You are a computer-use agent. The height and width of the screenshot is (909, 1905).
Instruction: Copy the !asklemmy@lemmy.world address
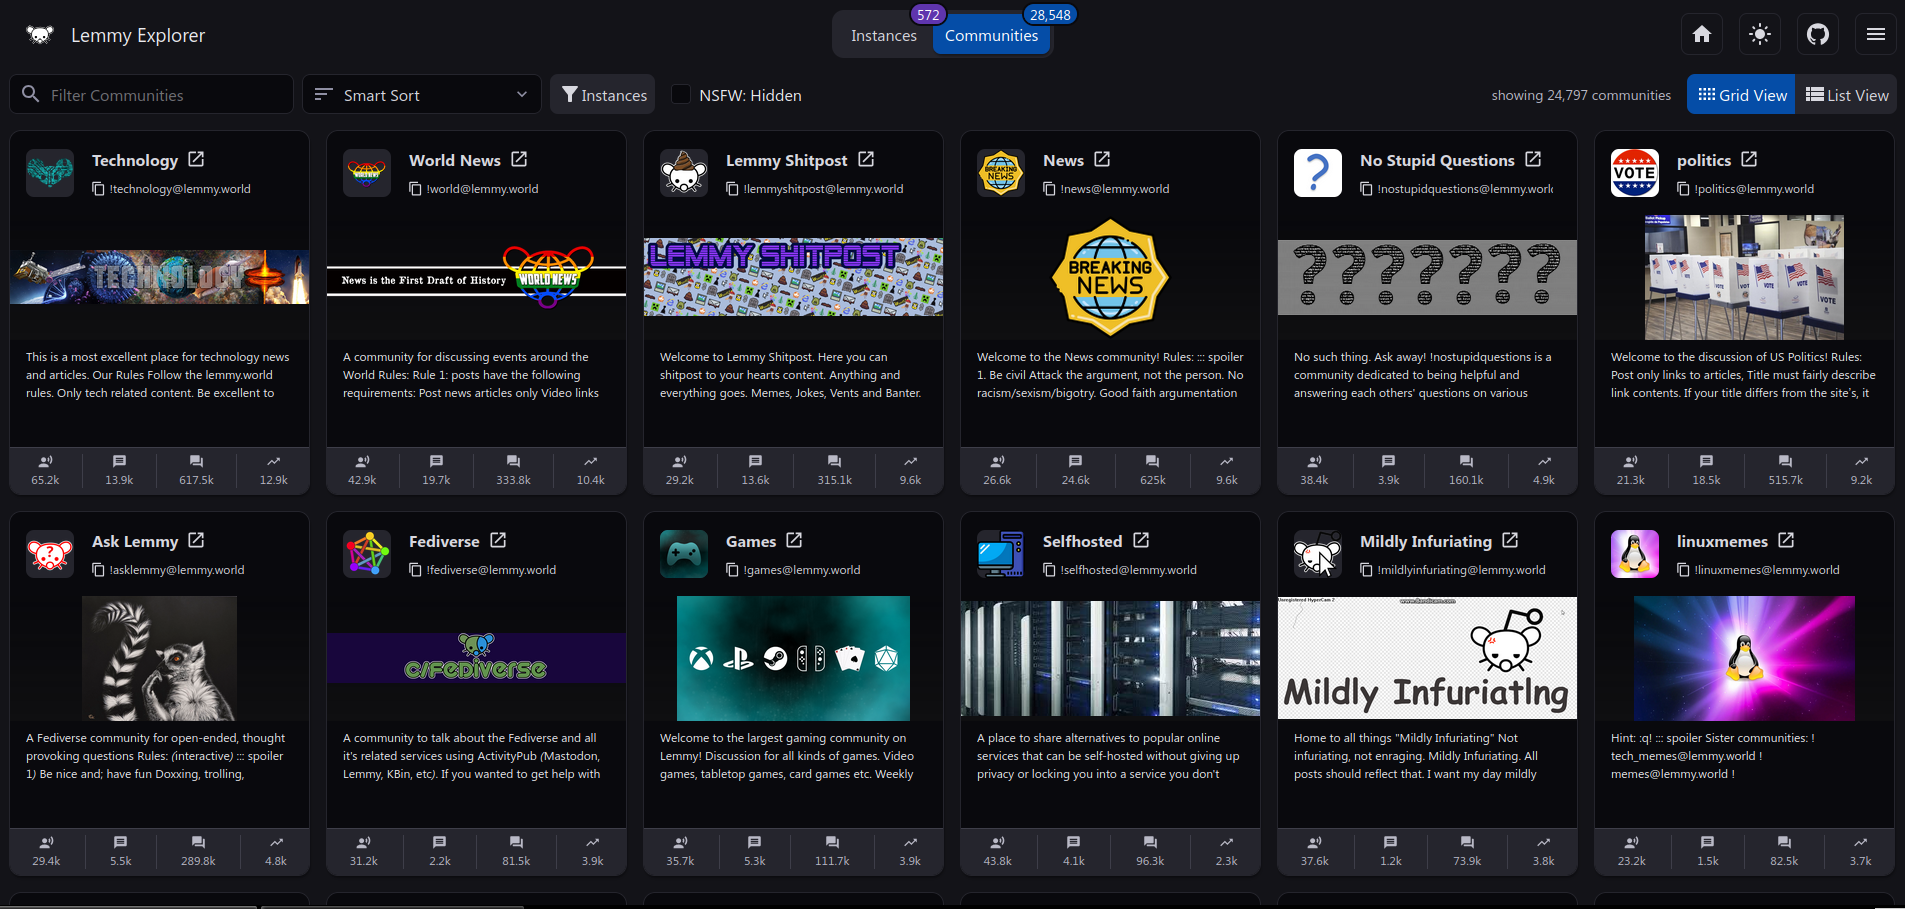coord(98,570)
